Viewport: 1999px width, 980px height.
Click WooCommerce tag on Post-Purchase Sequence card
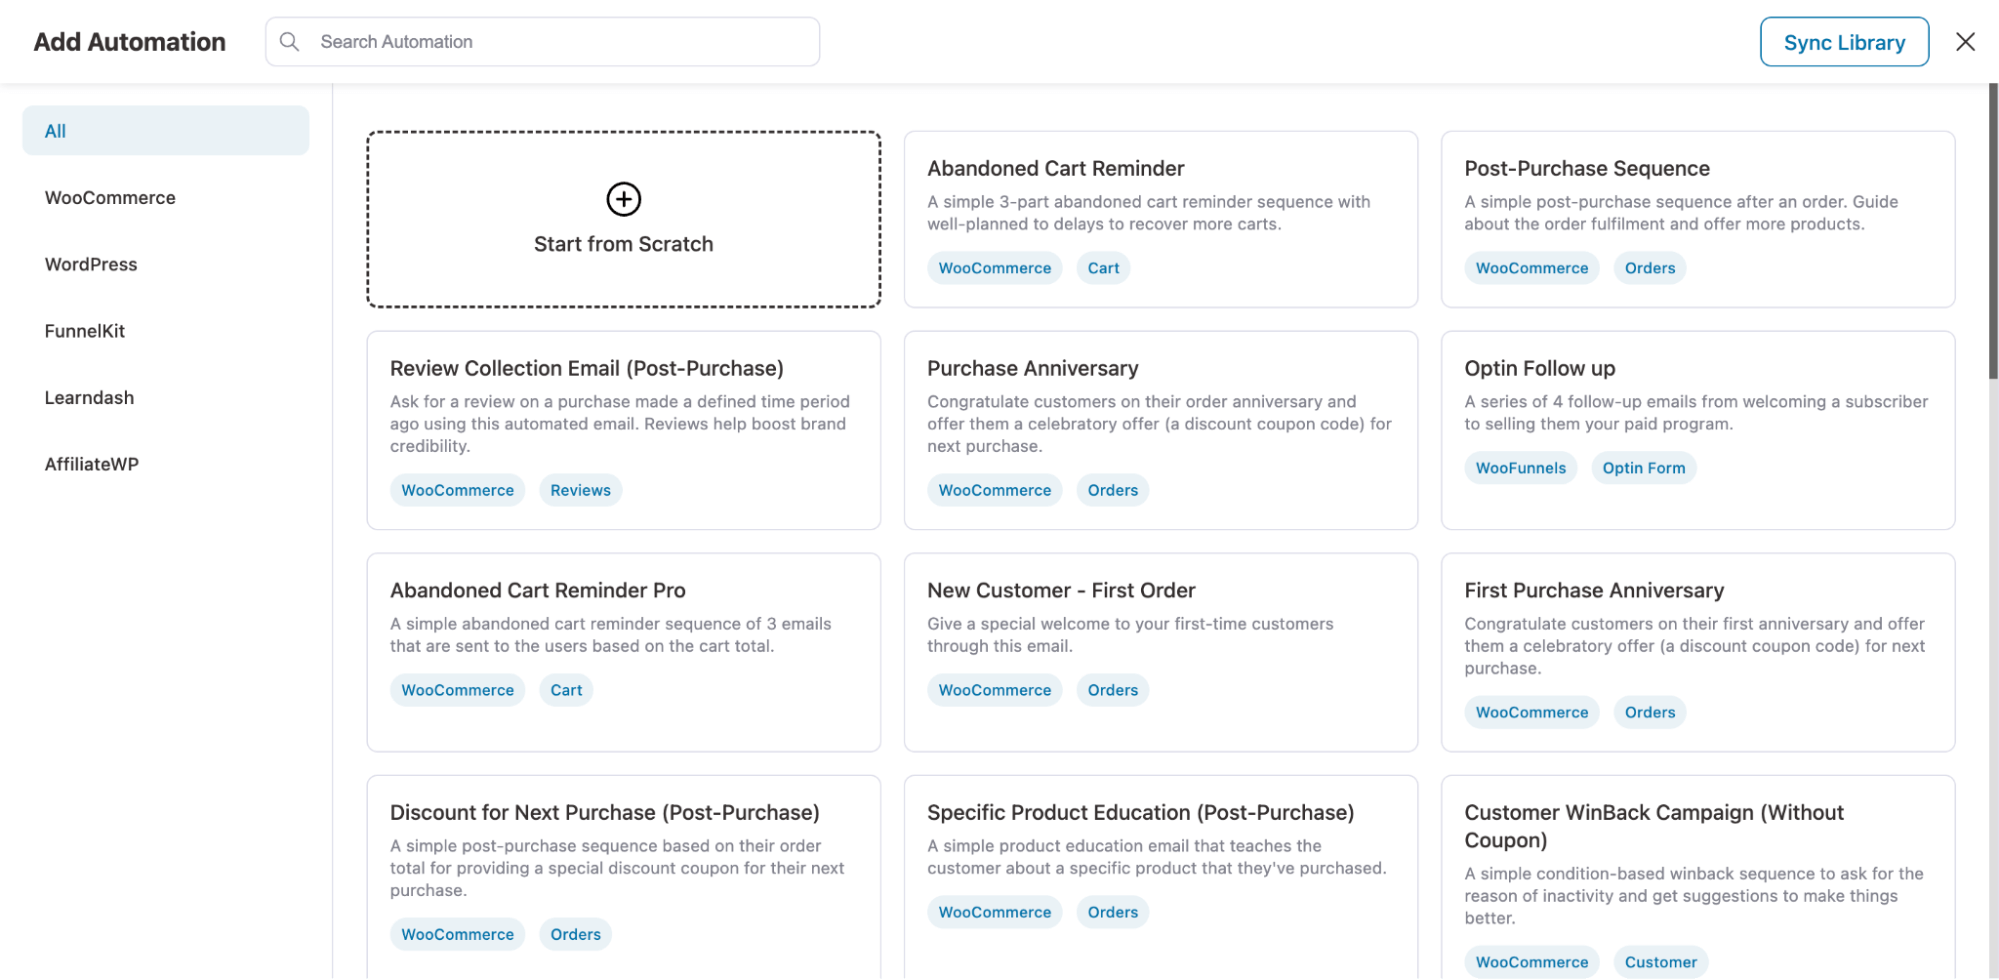click(x=1531, y=268)
